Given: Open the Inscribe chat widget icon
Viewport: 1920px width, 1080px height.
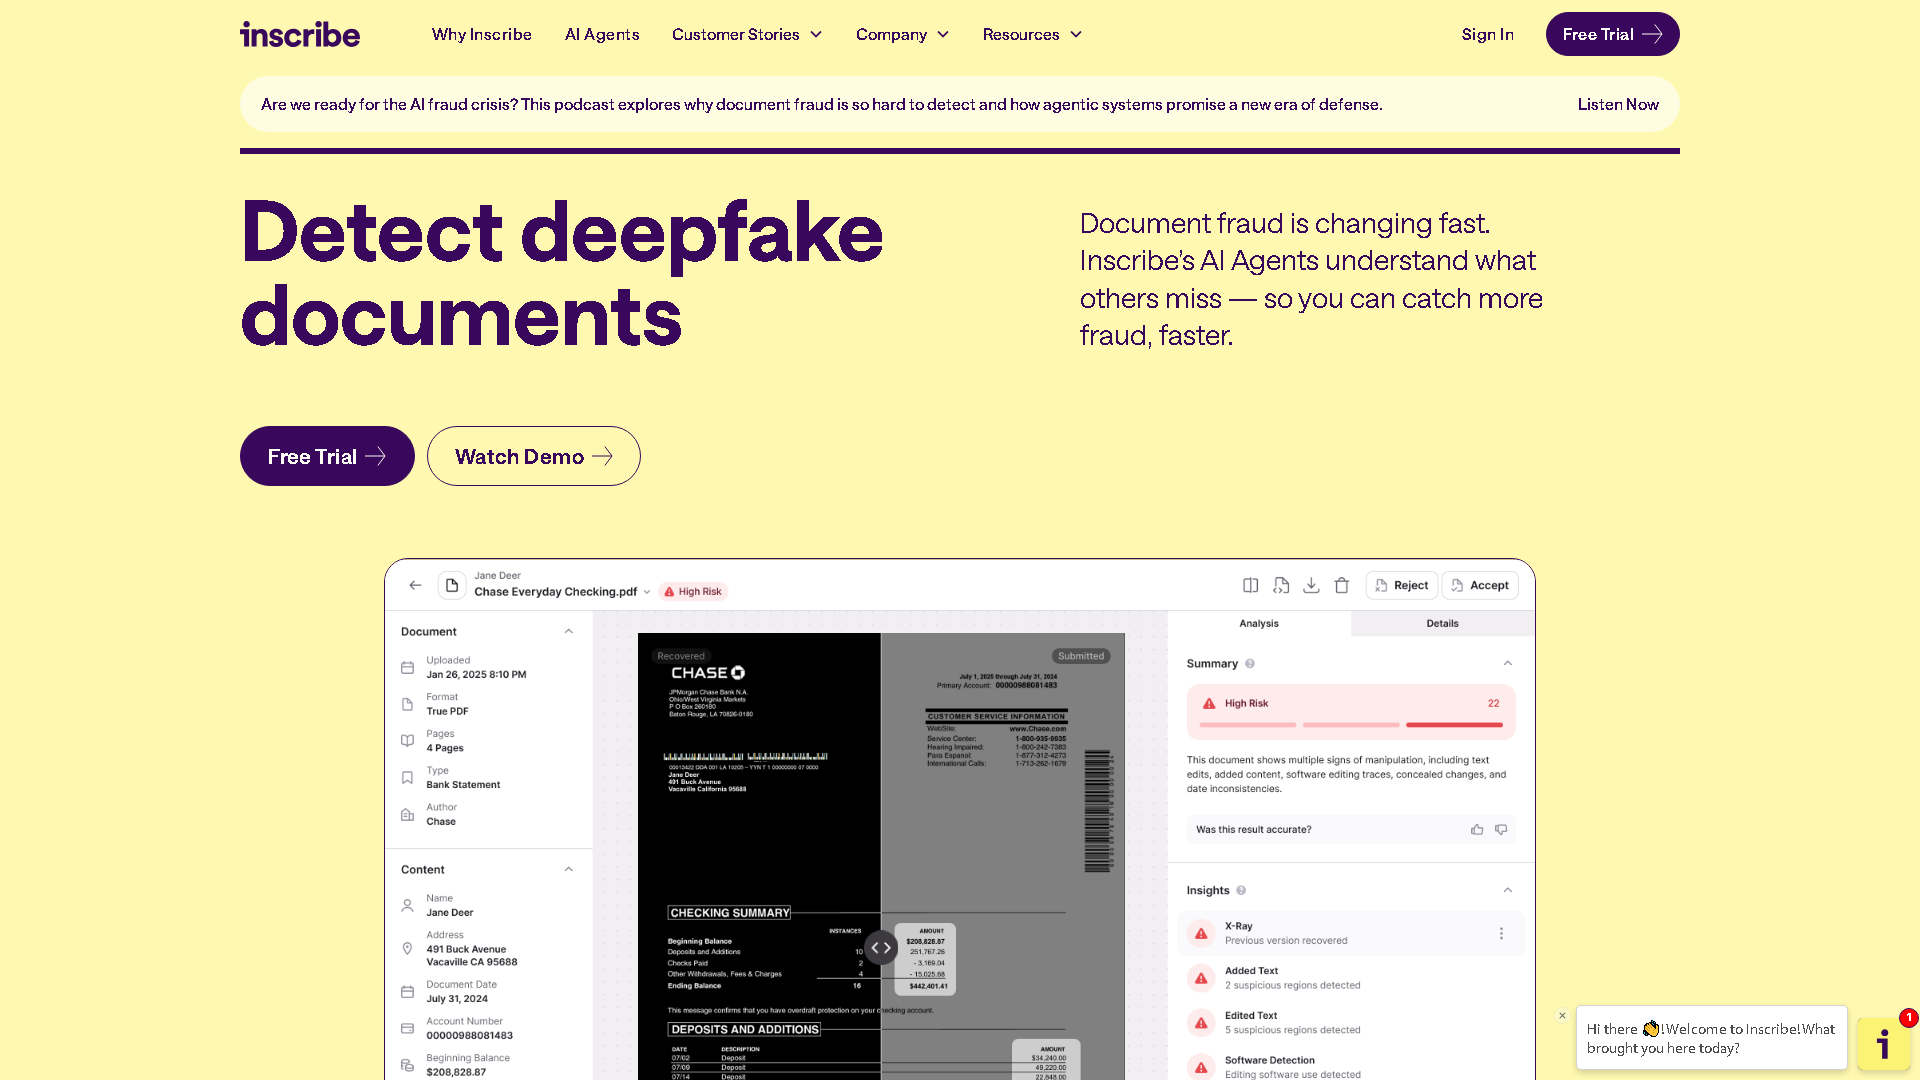Looking at the screenshot, I should pyautogui.click(x=1884, y=1043).
